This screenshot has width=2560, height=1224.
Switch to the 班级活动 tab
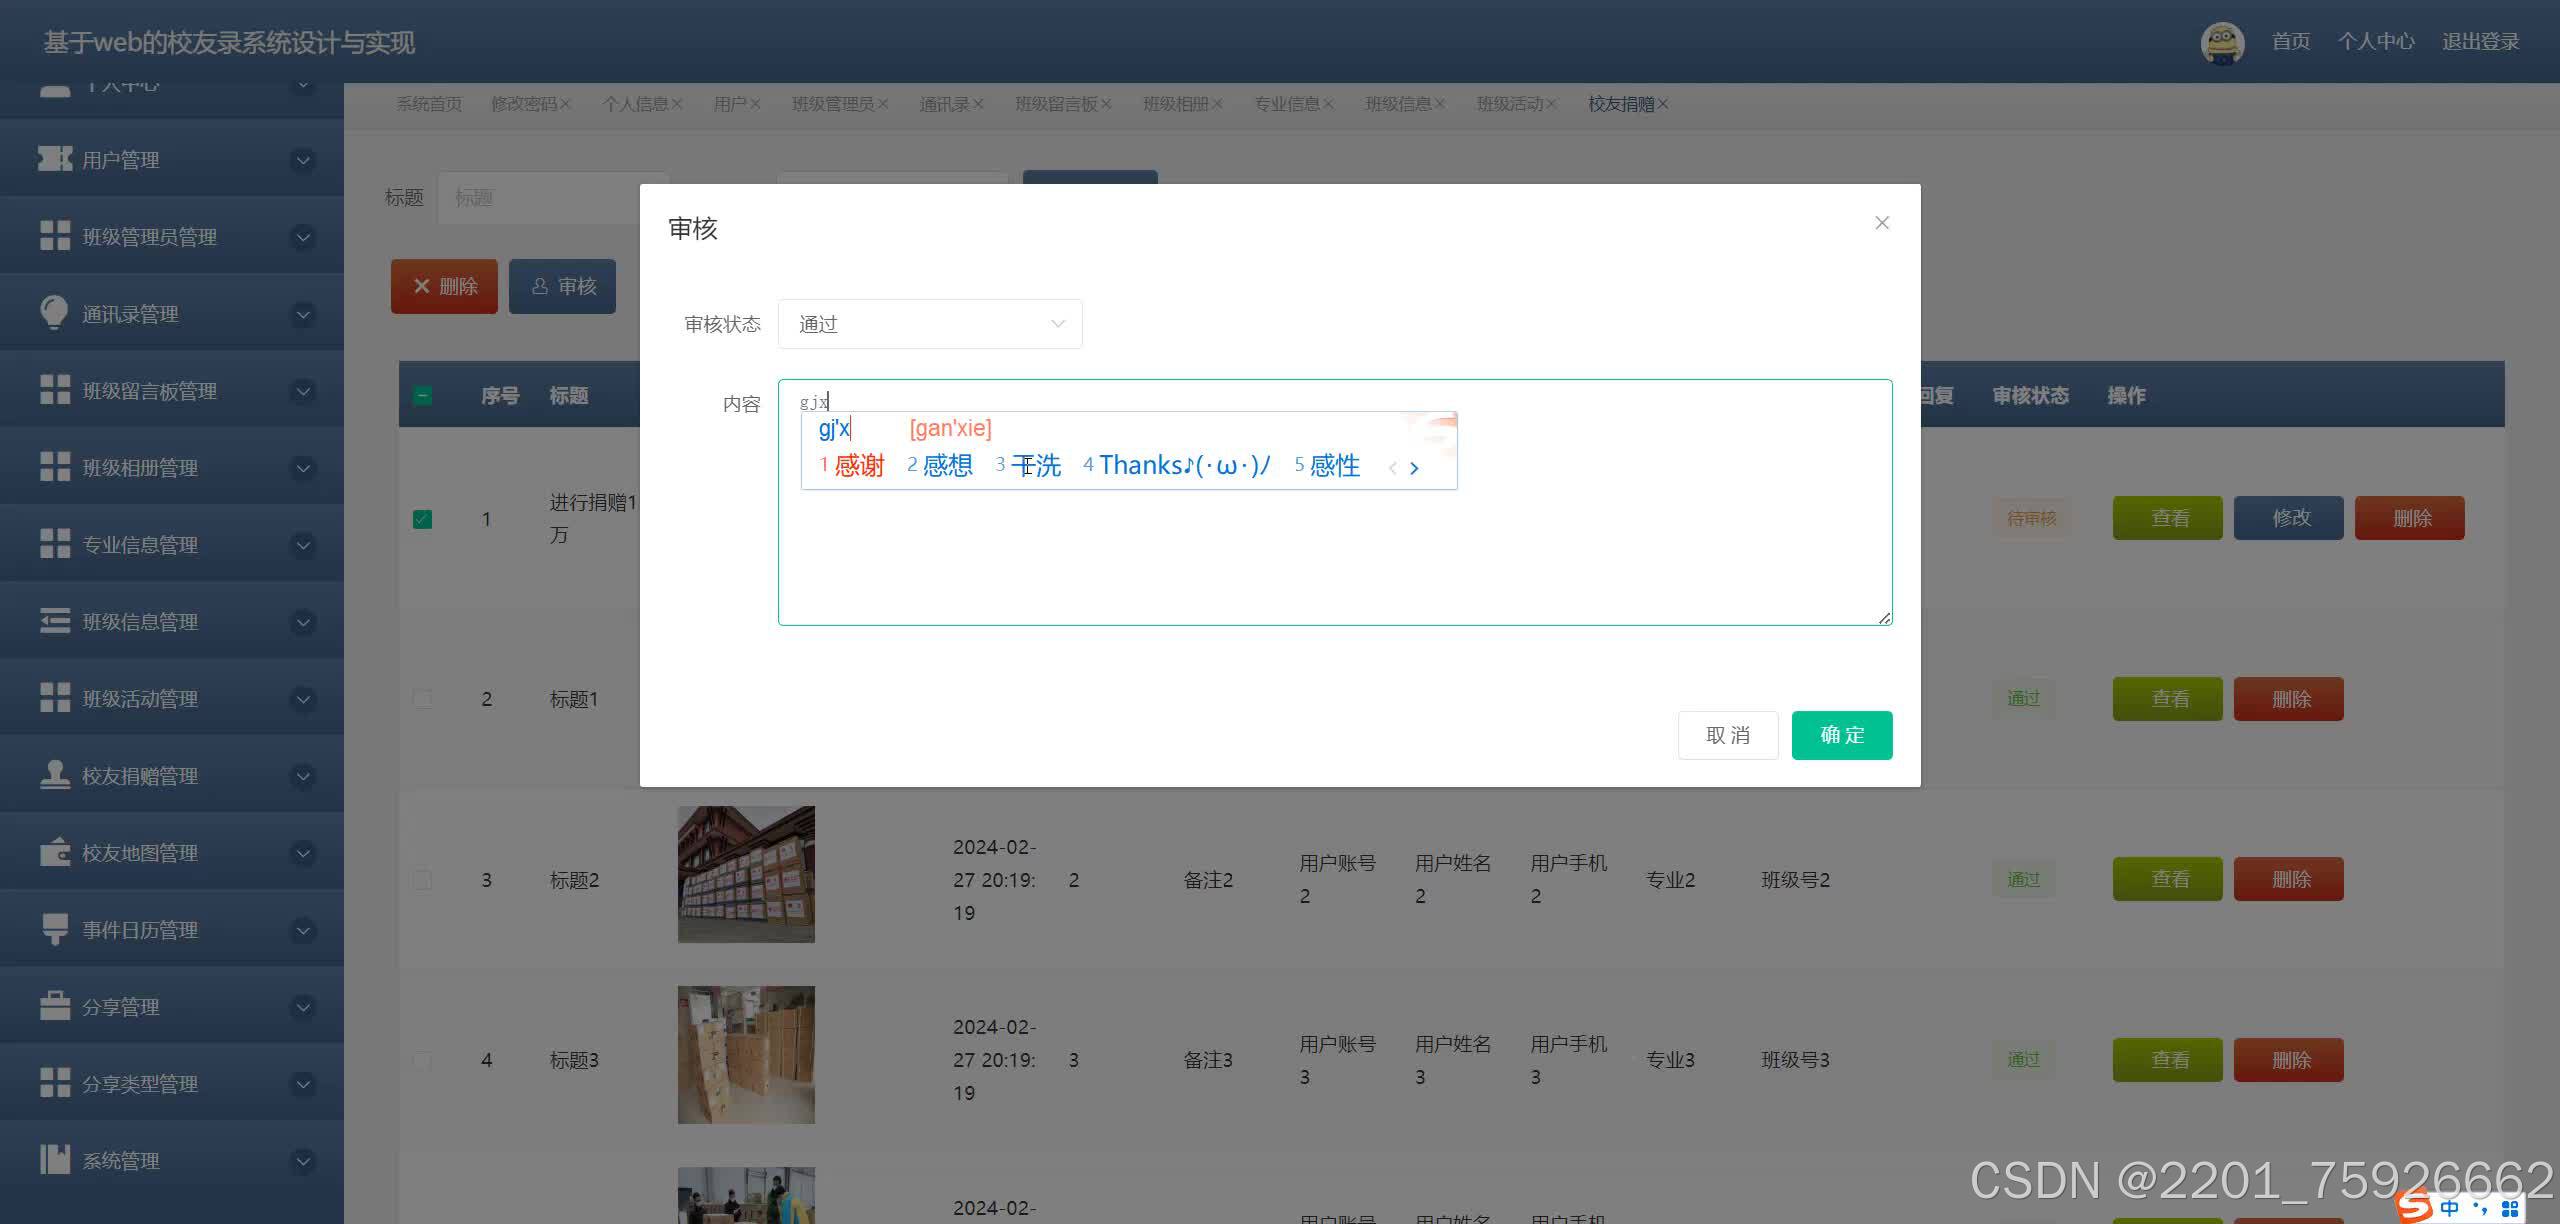pos(1508,104)
